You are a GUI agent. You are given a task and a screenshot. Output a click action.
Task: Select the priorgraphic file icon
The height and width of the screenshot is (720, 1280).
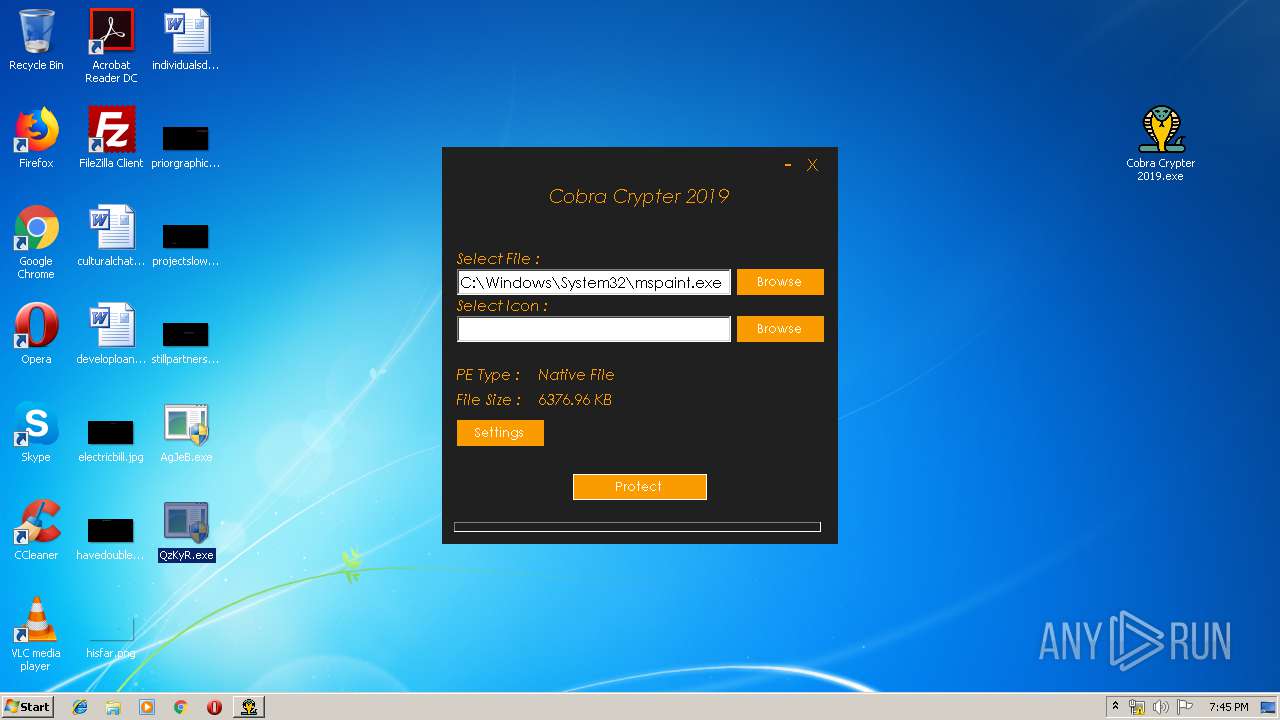(x=186, y=145)
